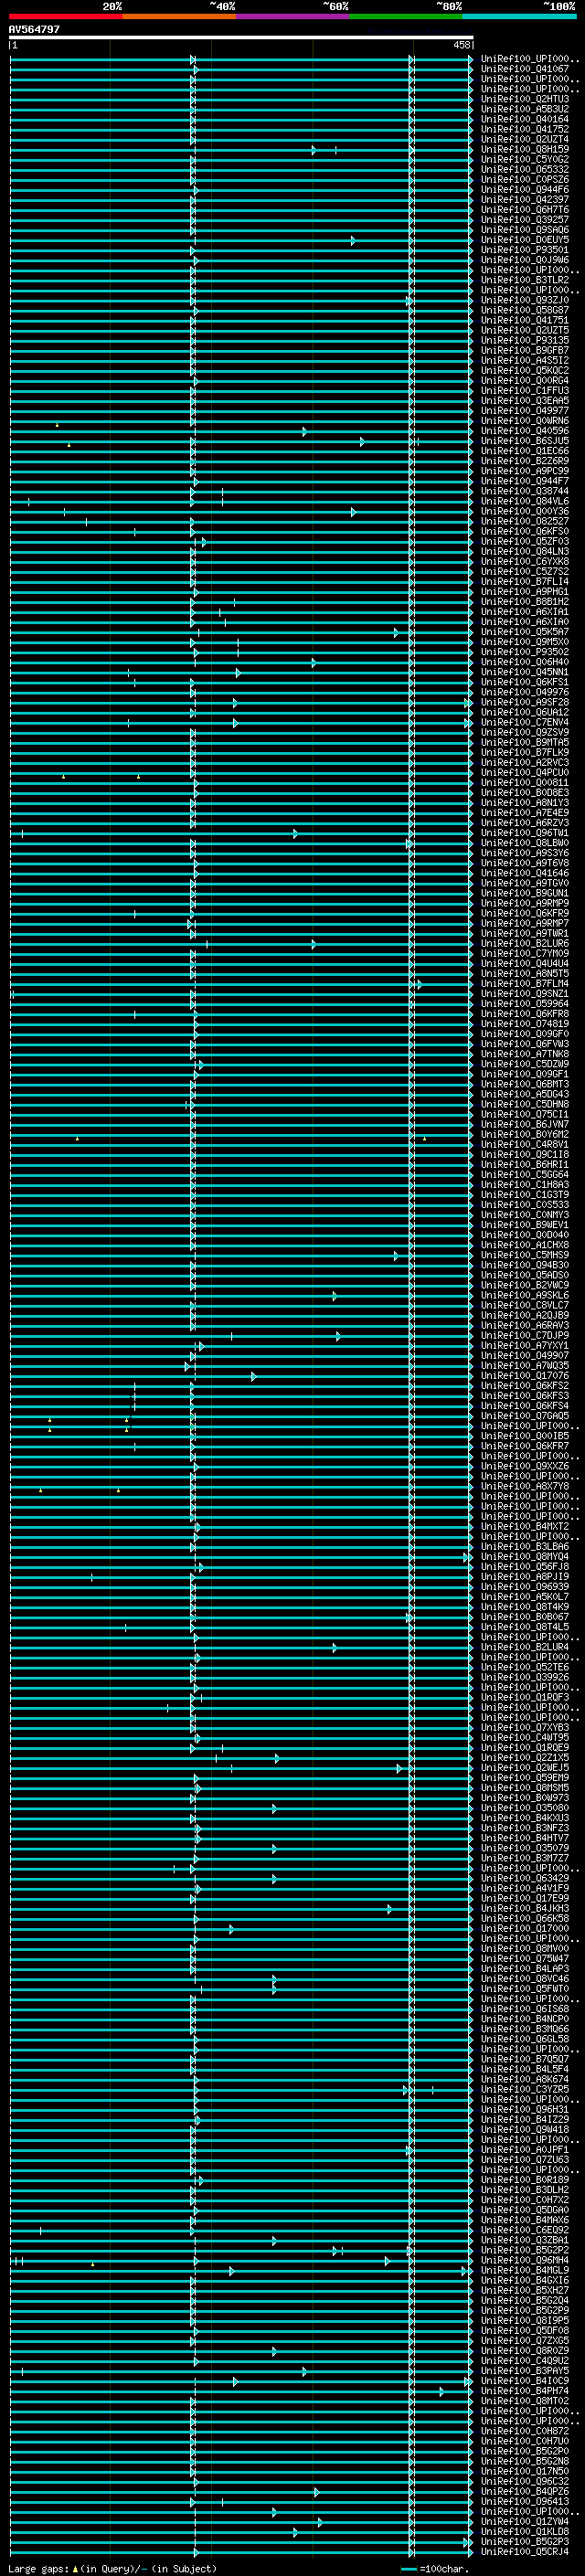The image size is (585, 2576).
Task: Select hit UniRef100_Q3EAA5
Action: click(525, 400)
